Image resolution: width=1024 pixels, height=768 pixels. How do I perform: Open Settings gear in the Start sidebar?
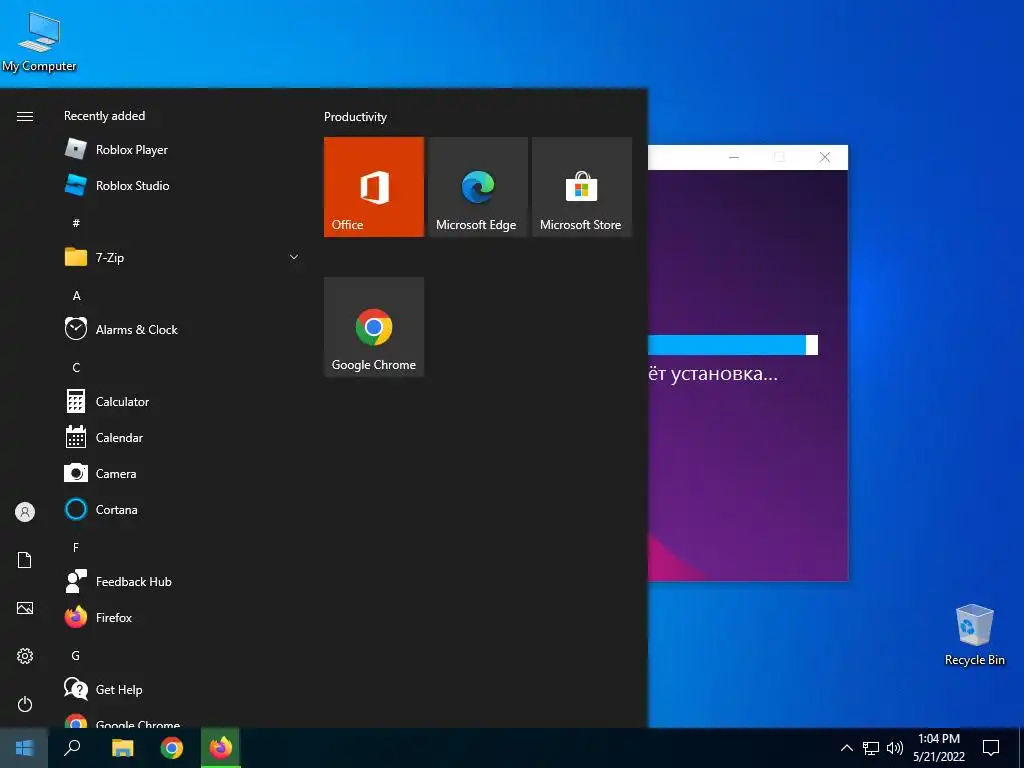point(25,656)
